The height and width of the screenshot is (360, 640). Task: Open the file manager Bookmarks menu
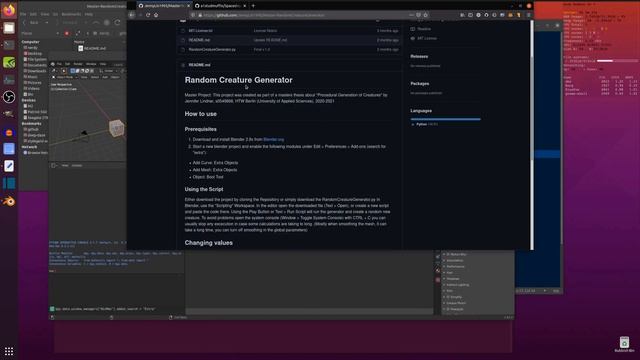(71, 14)
